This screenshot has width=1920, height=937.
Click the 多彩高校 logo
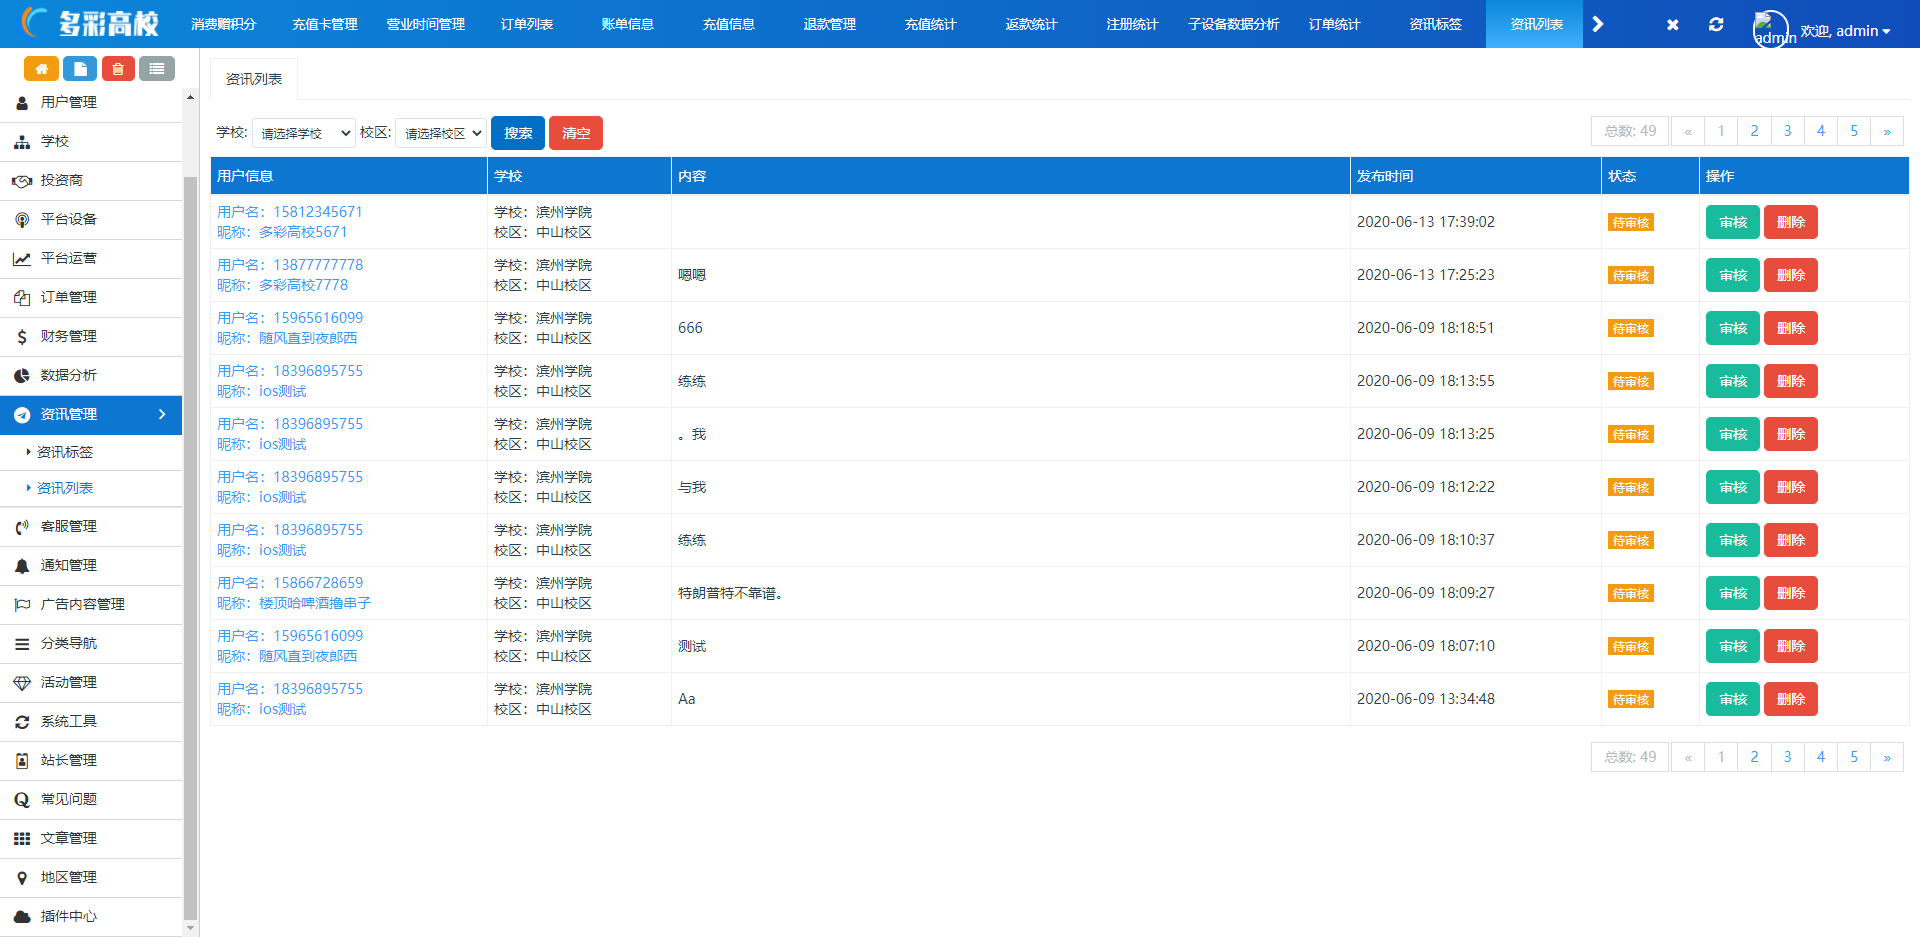[x=90, y=23]
